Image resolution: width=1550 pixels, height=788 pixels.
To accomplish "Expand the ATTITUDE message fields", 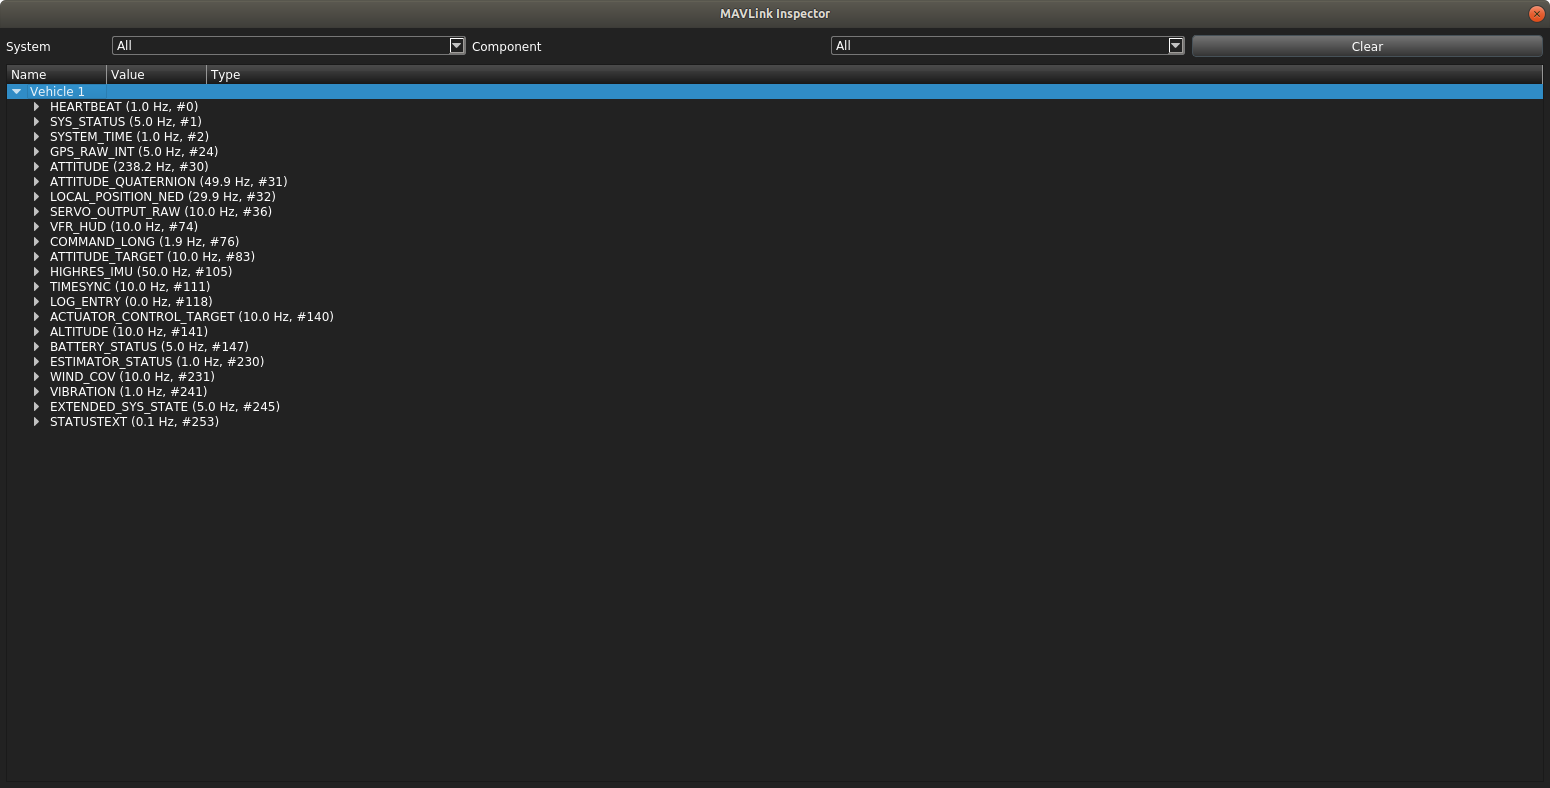I will tap(37, 166).
